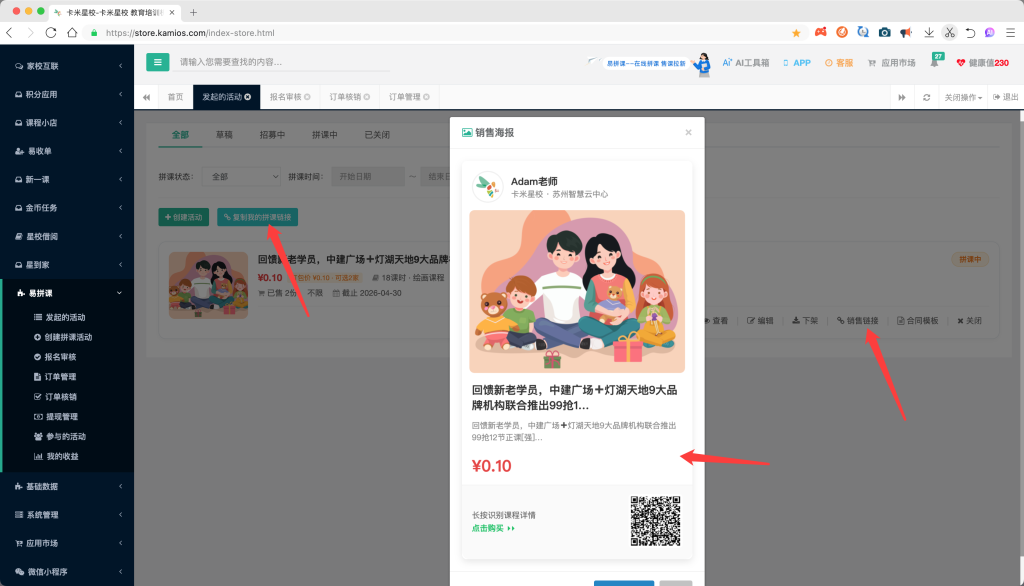Close the 销售海报 dialog
This screenshot has width=1024, height=586.
pos(688,133)
